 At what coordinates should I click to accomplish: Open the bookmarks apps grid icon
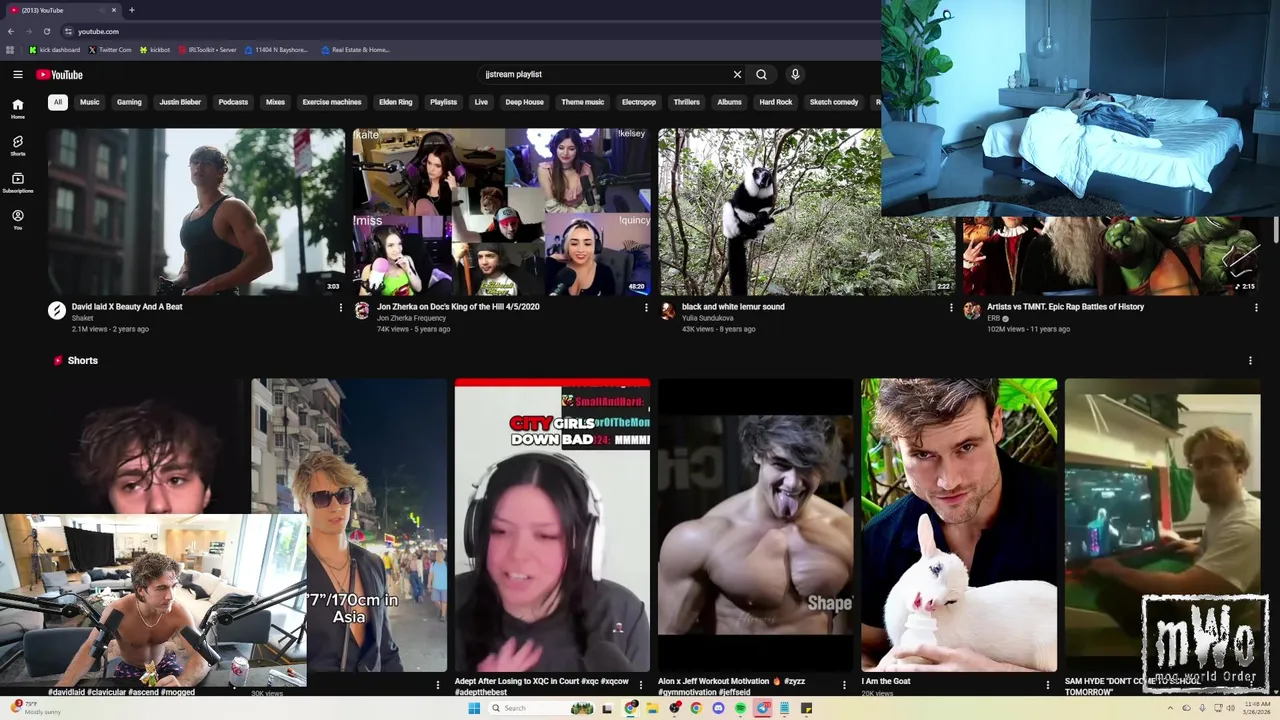(10, 49)
